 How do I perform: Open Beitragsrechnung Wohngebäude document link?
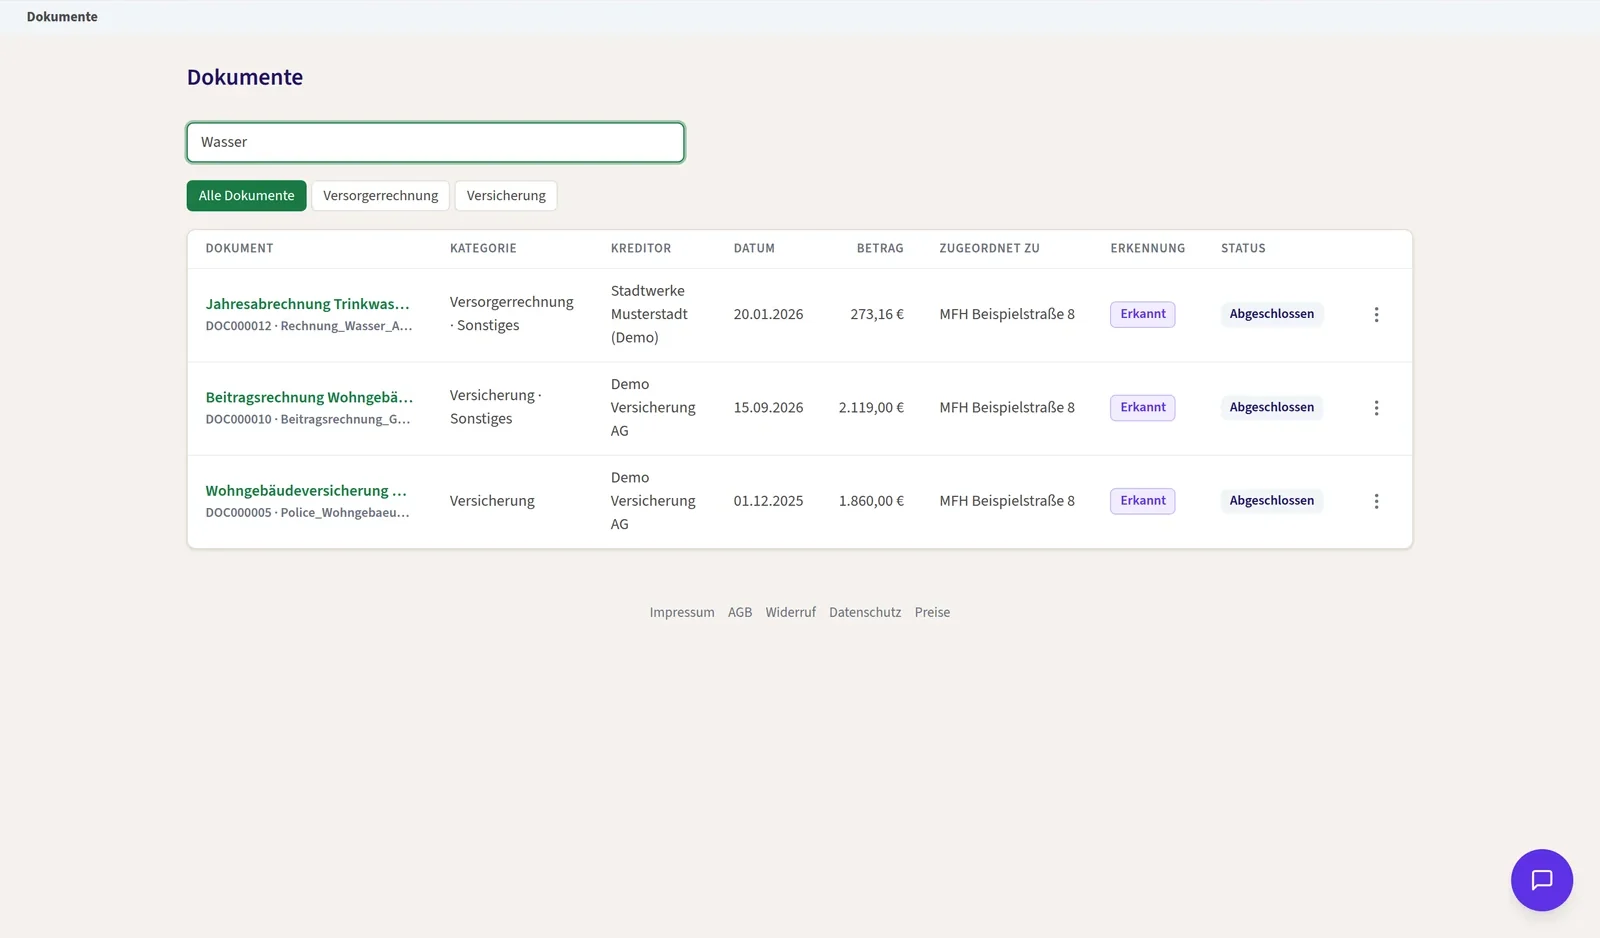309,397
